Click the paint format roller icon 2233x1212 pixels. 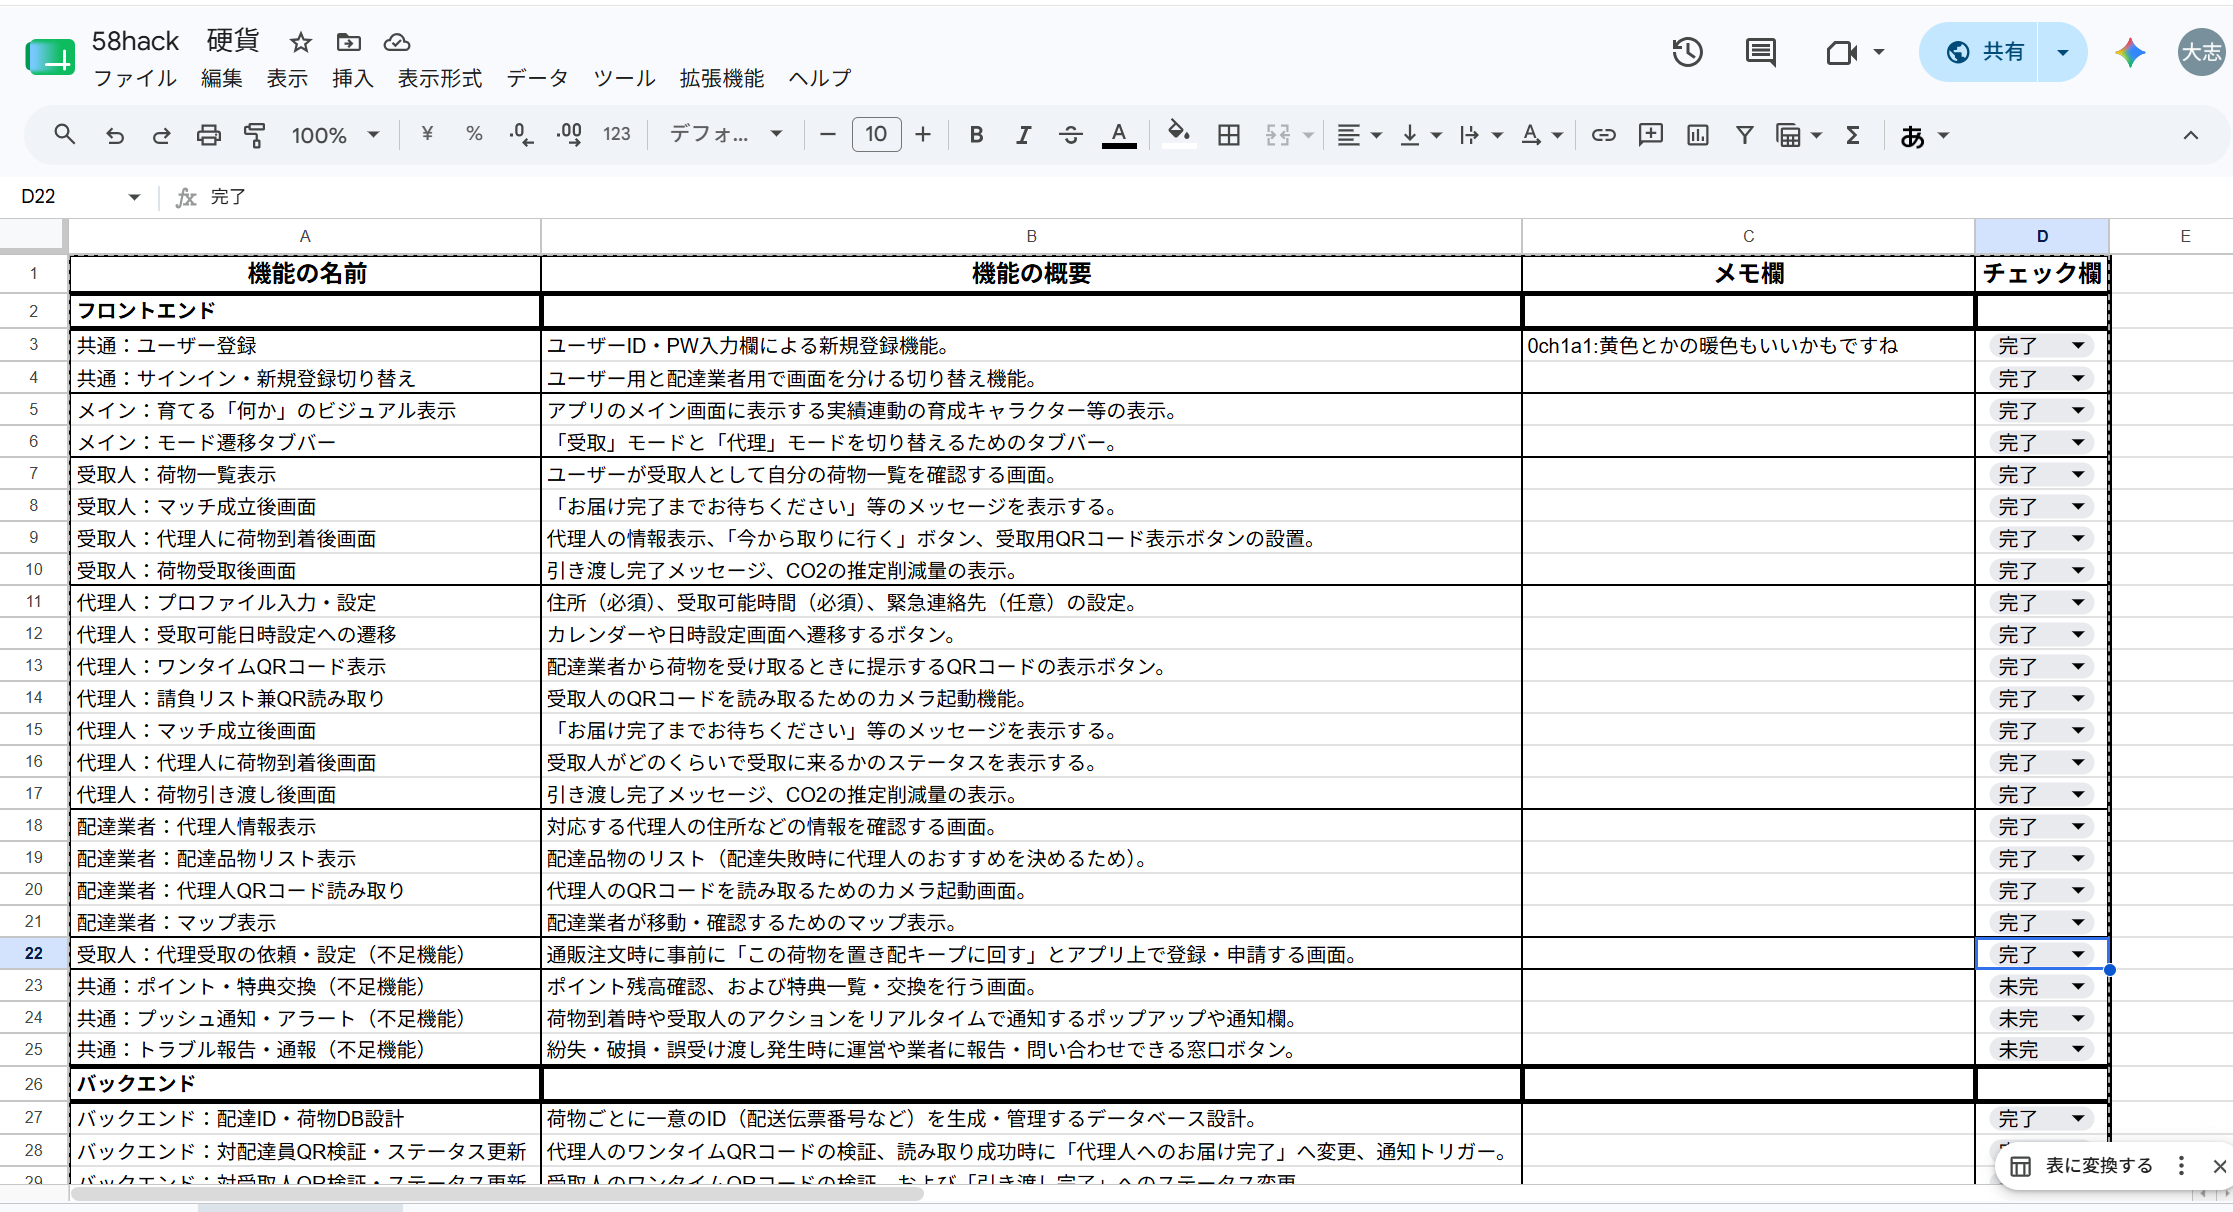click(255, 135)
